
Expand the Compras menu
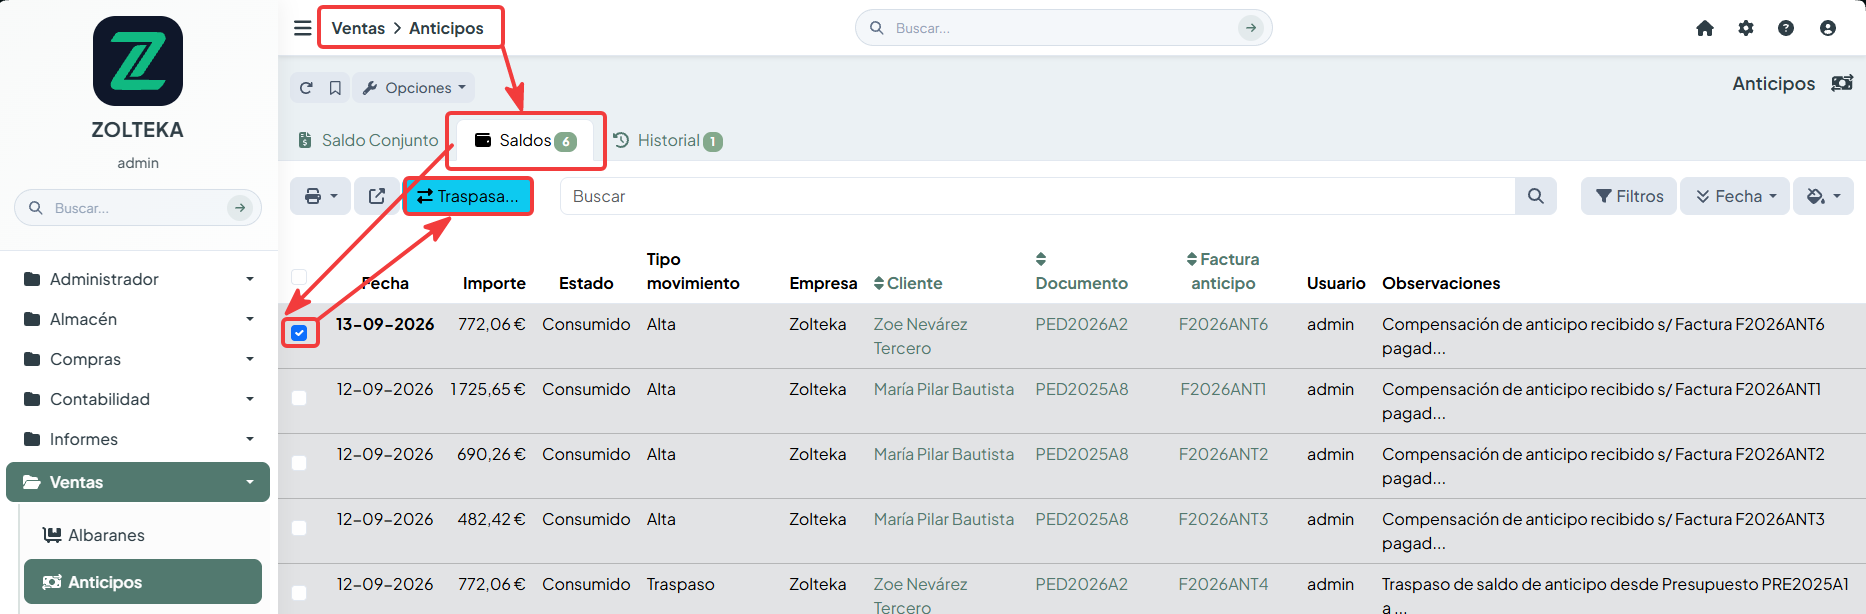click(138, 359)
